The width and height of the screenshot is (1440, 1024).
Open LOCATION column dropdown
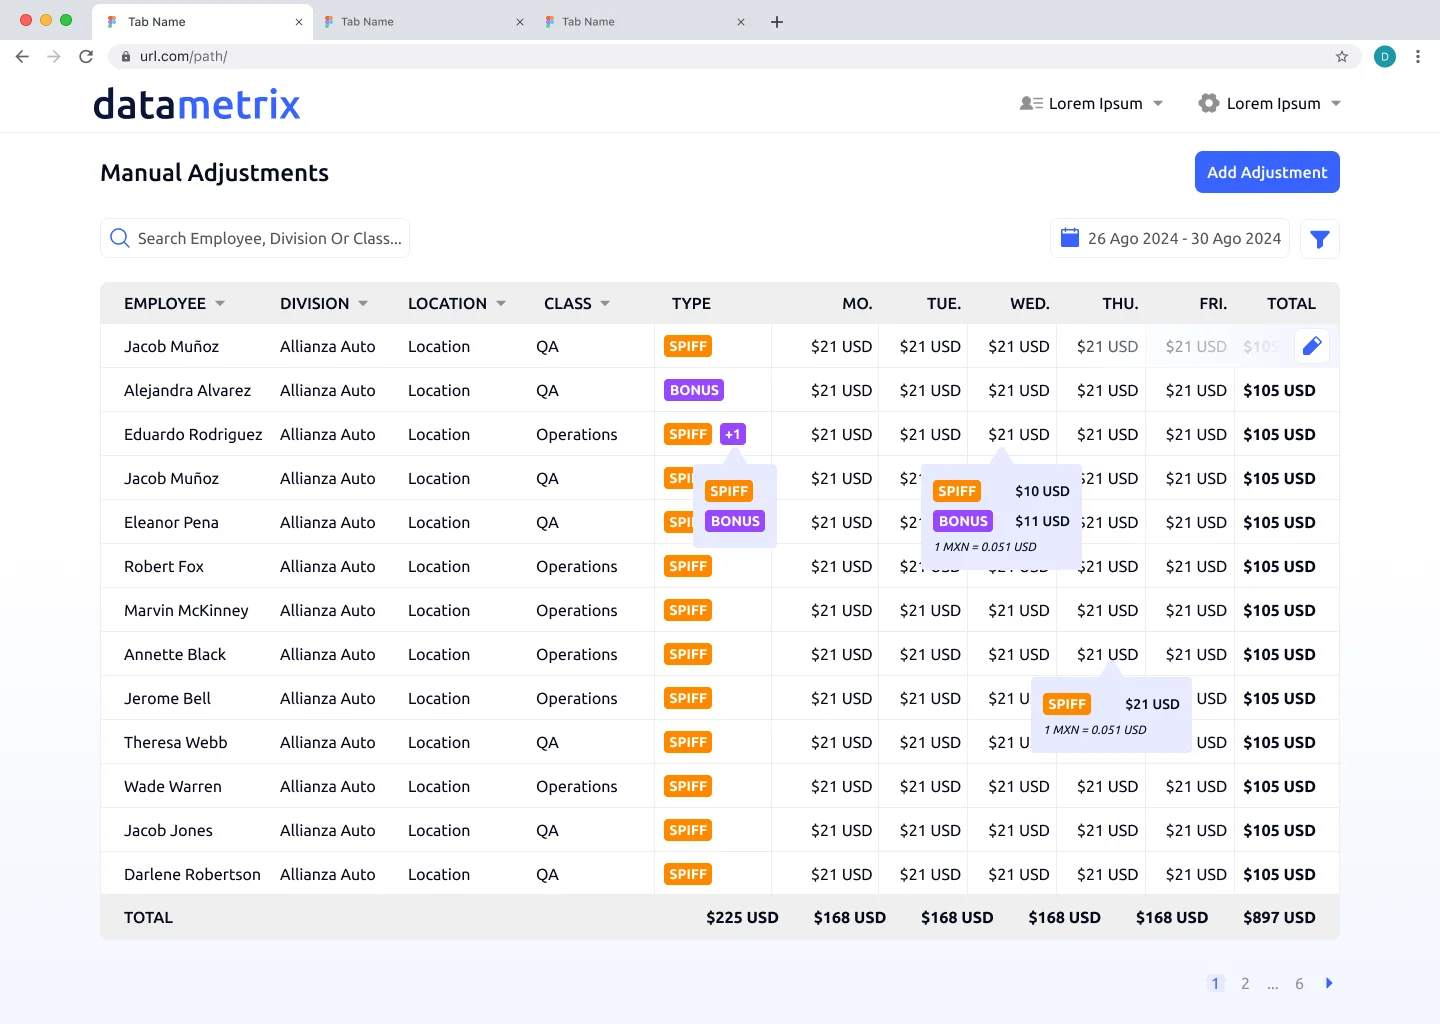pyautogui.click(x=501, y=303)
